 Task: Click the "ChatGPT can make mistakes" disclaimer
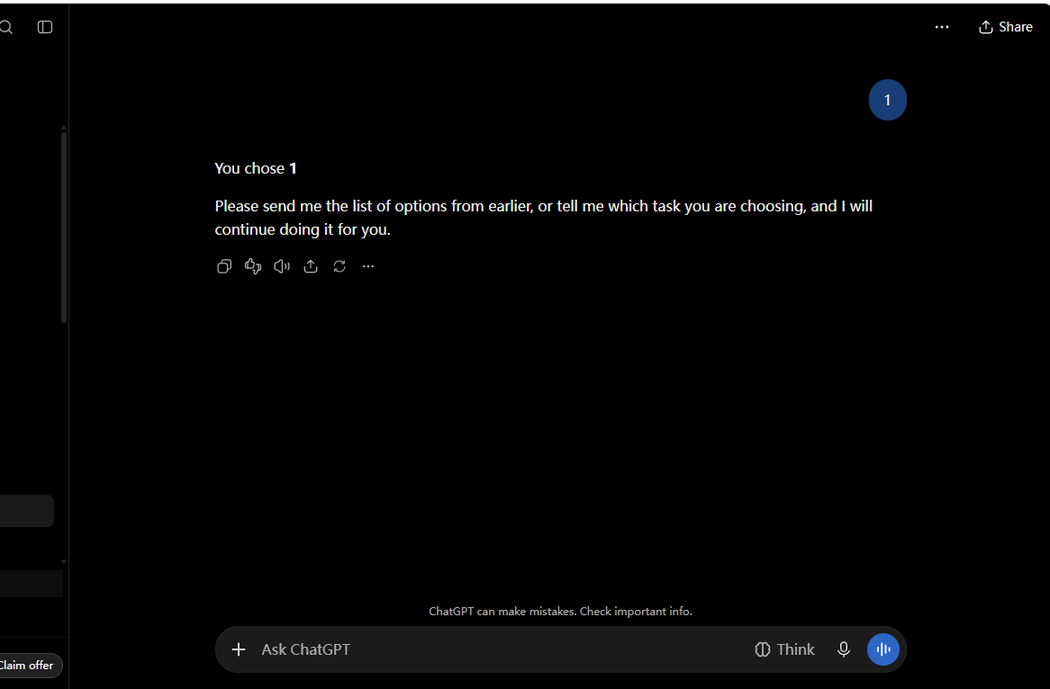(x=560, y=611)
